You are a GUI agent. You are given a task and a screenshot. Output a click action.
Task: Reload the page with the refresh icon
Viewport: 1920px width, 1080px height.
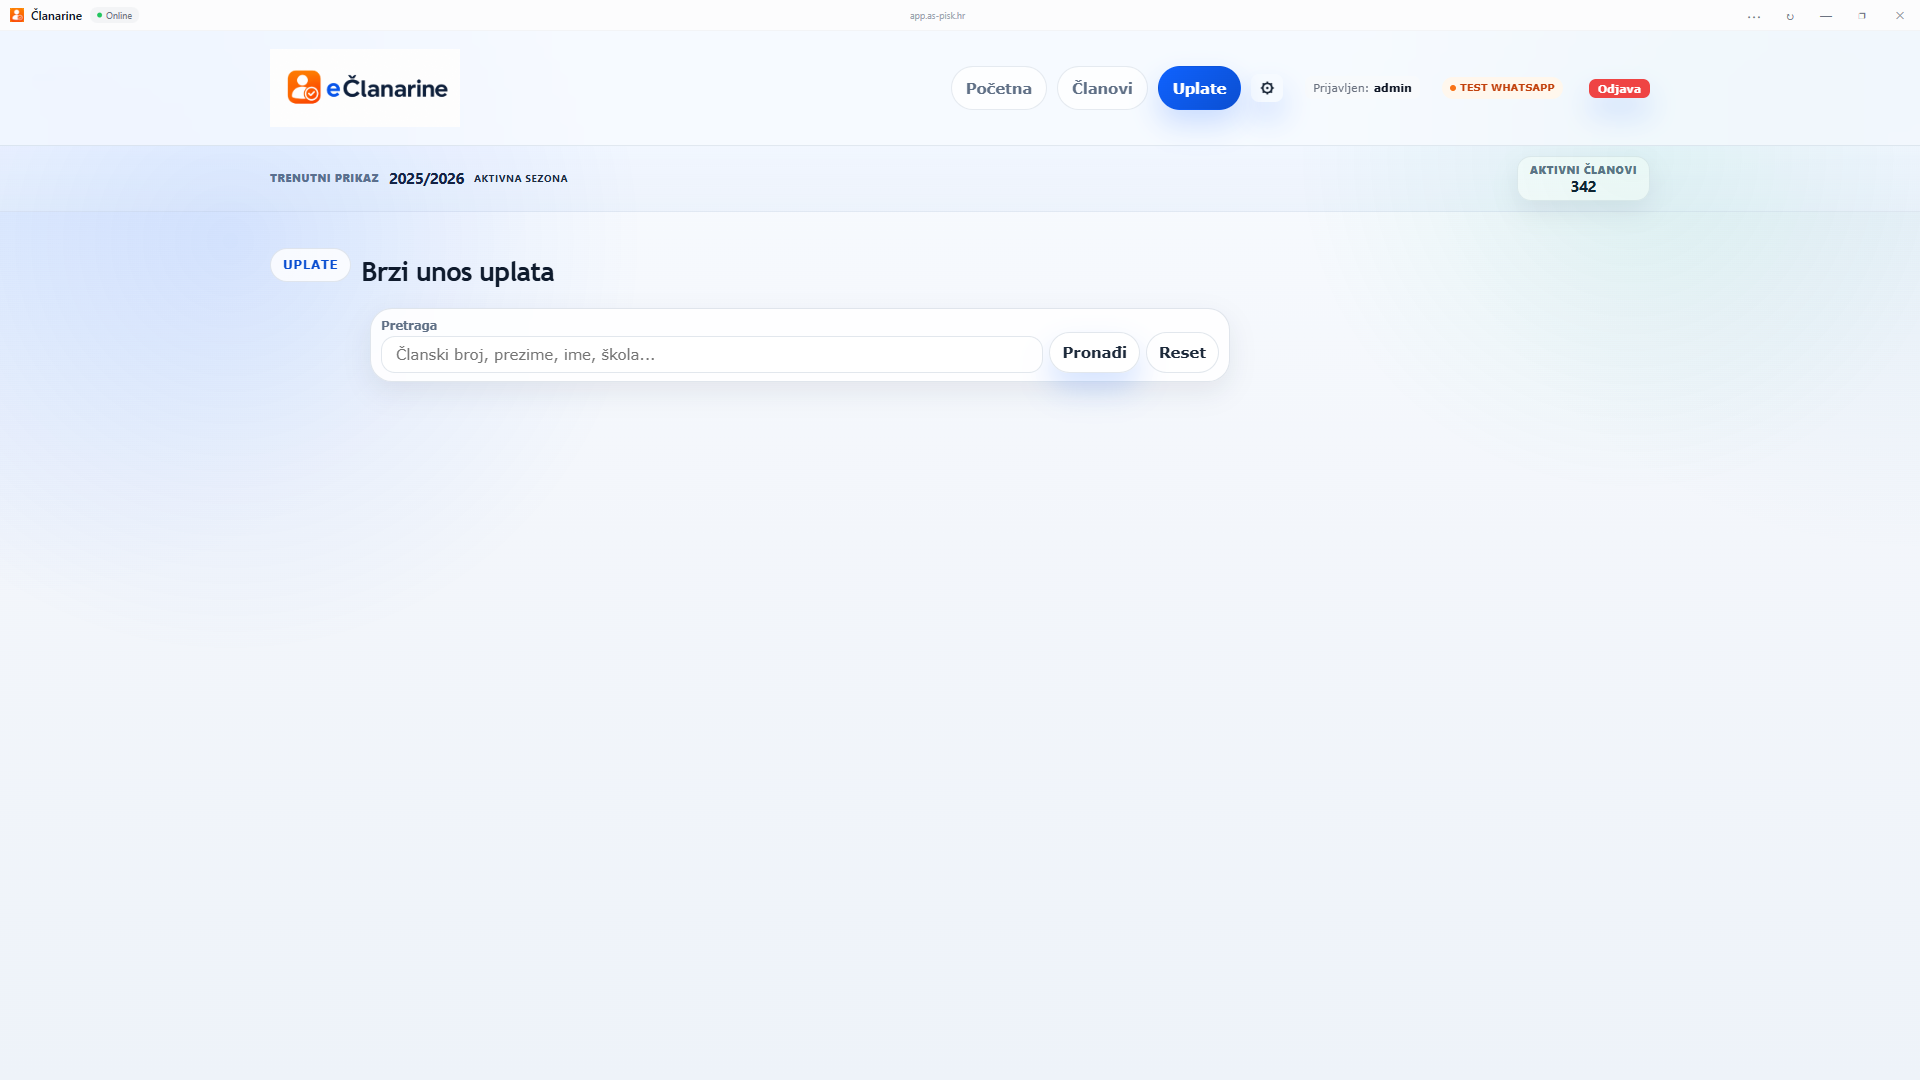[x=1790, y=16]
